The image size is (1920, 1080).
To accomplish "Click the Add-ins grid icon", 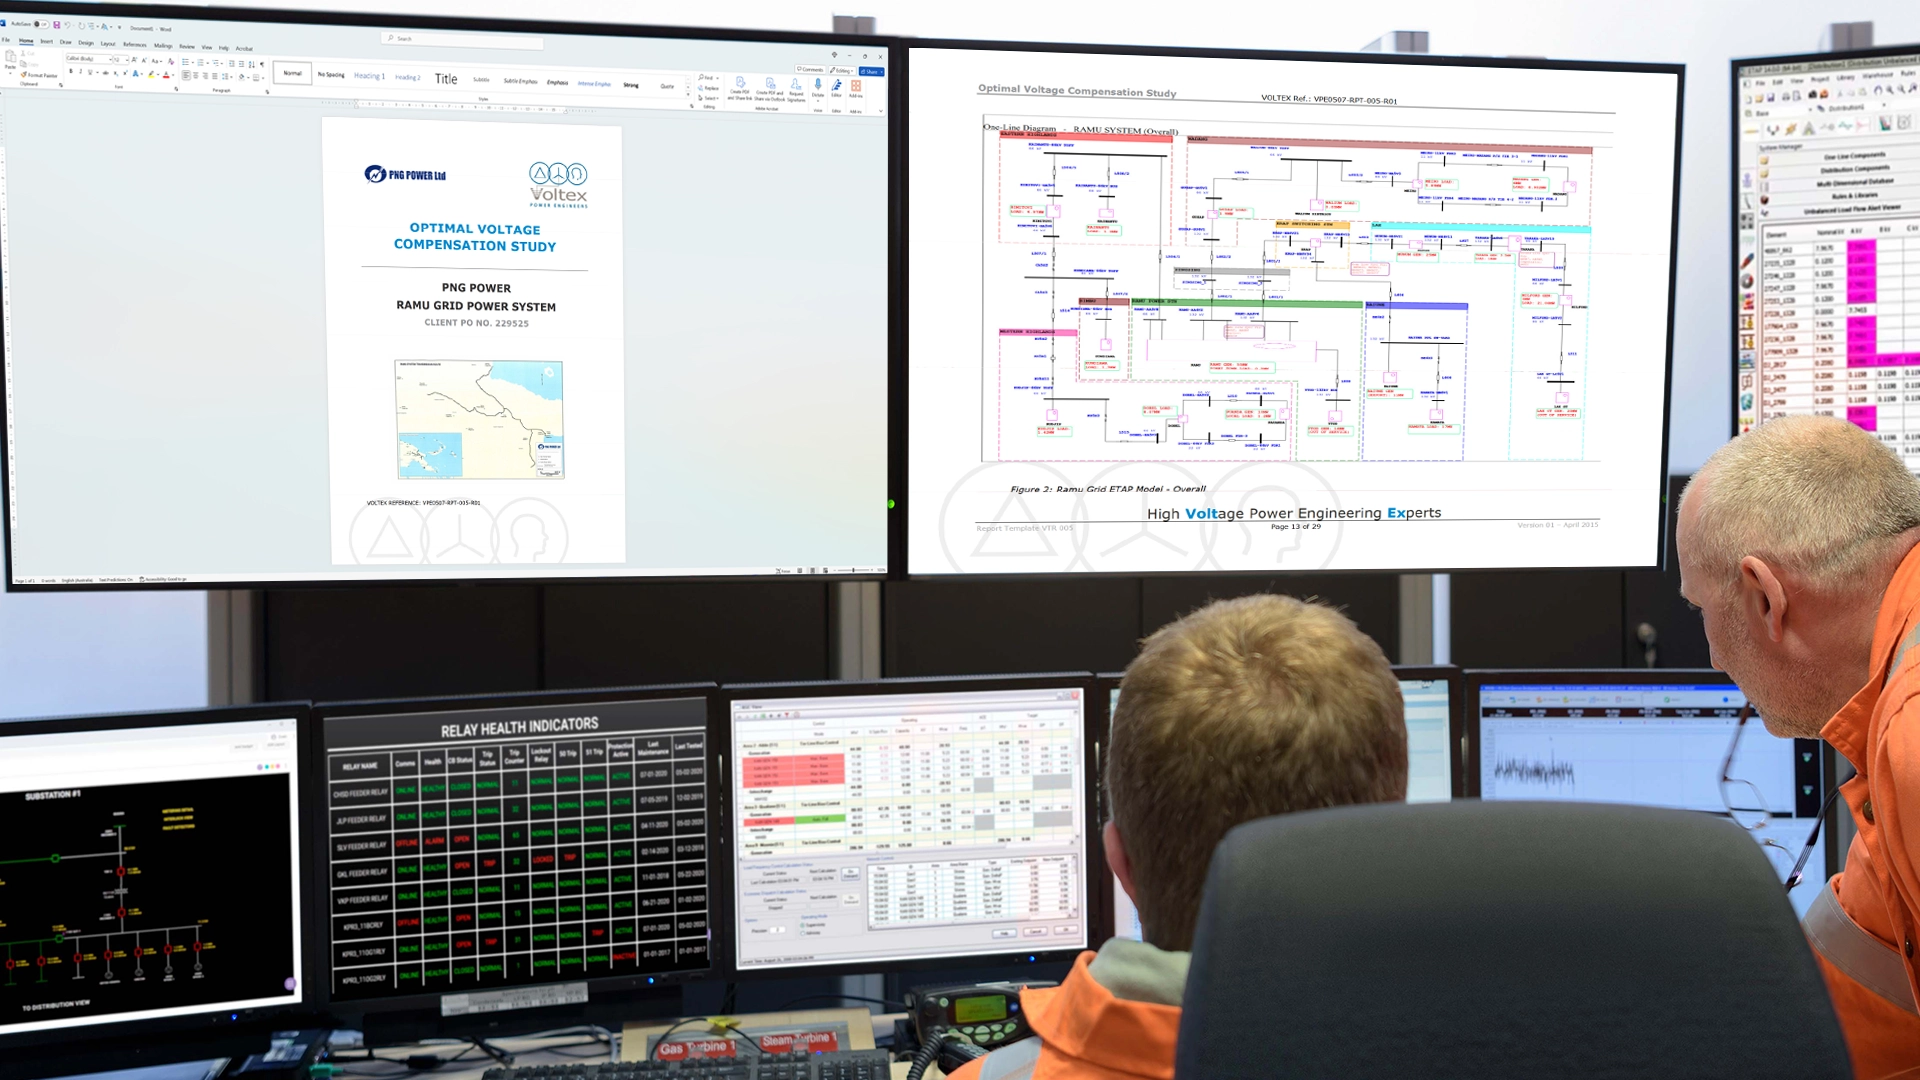I will (x=856, y=86).
